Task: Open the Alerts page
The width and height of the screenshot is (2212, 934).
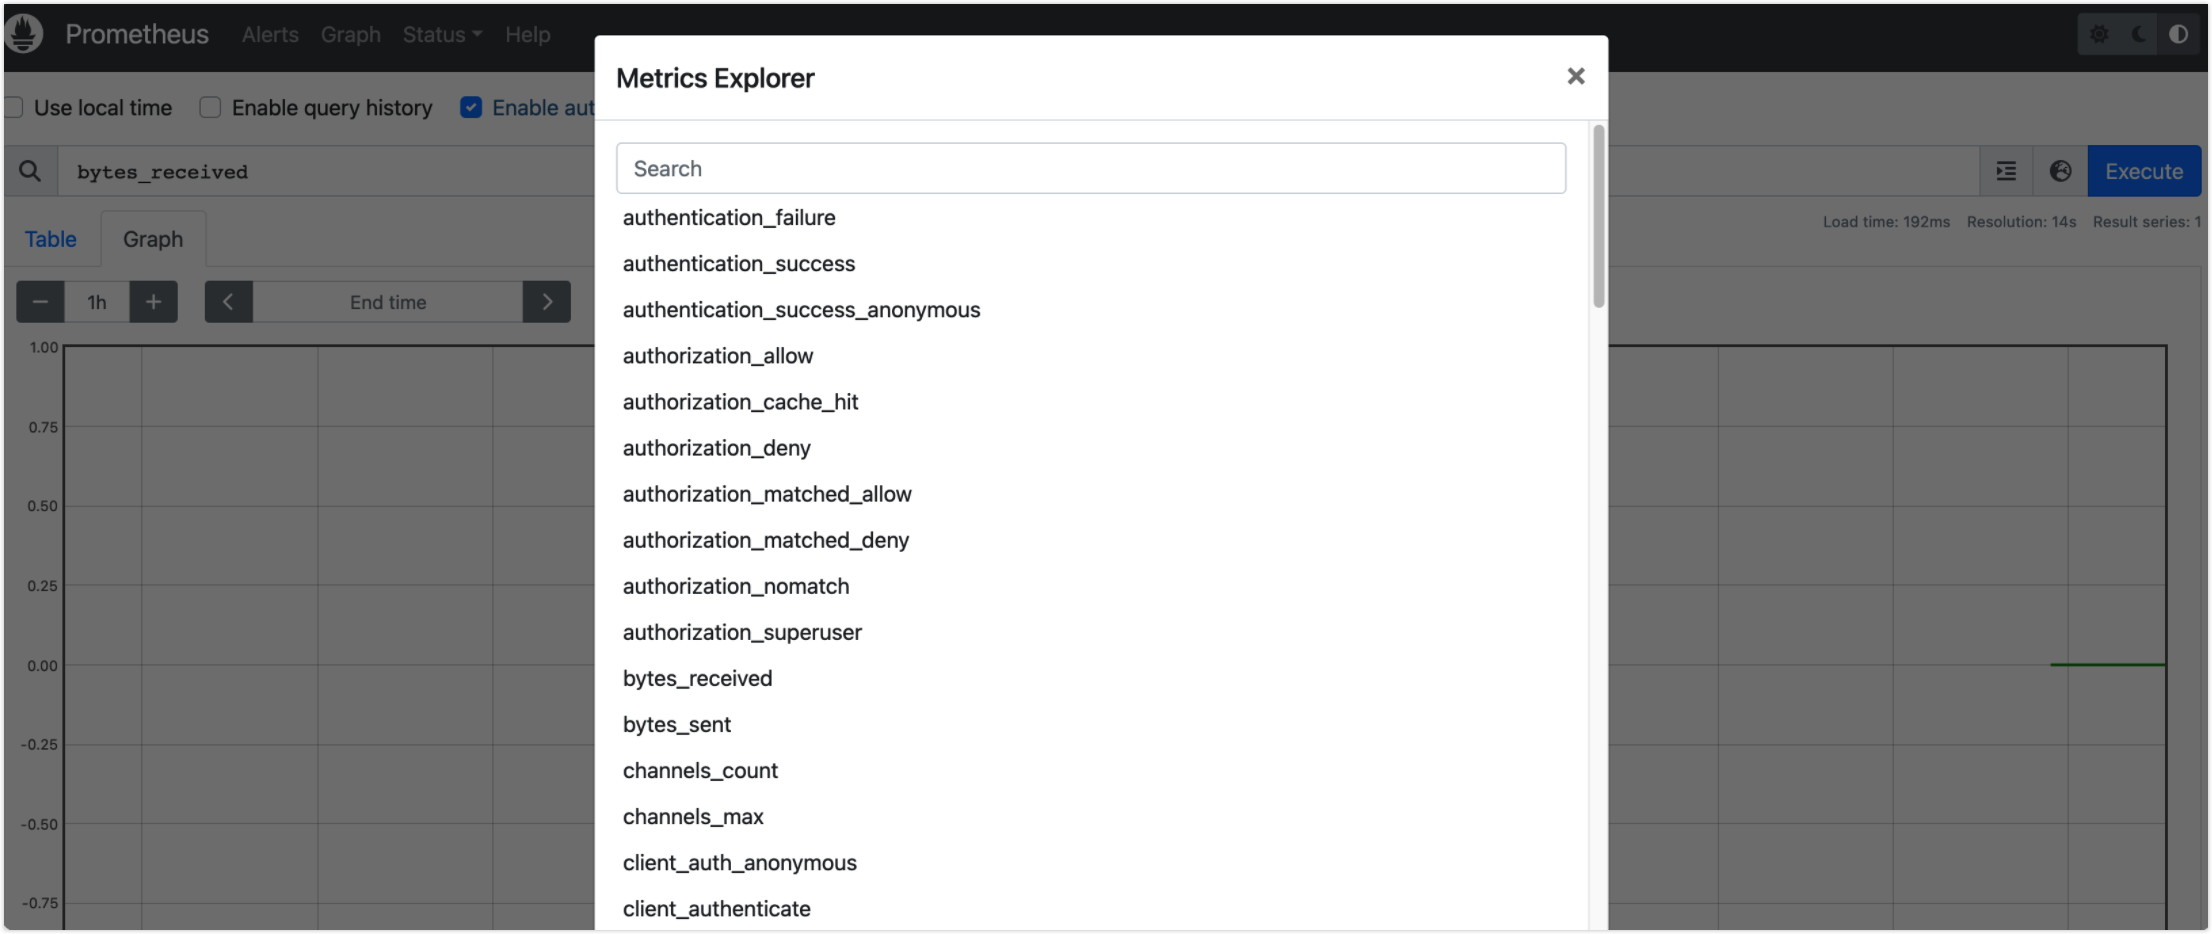Action: pos(270,34)
